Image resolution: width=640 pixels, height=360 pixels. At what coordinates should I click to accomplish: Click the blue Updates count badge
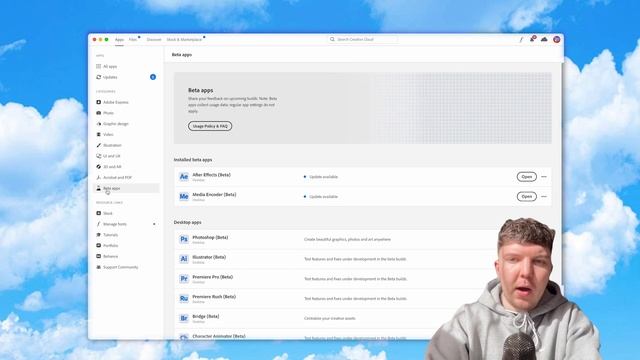153,77
